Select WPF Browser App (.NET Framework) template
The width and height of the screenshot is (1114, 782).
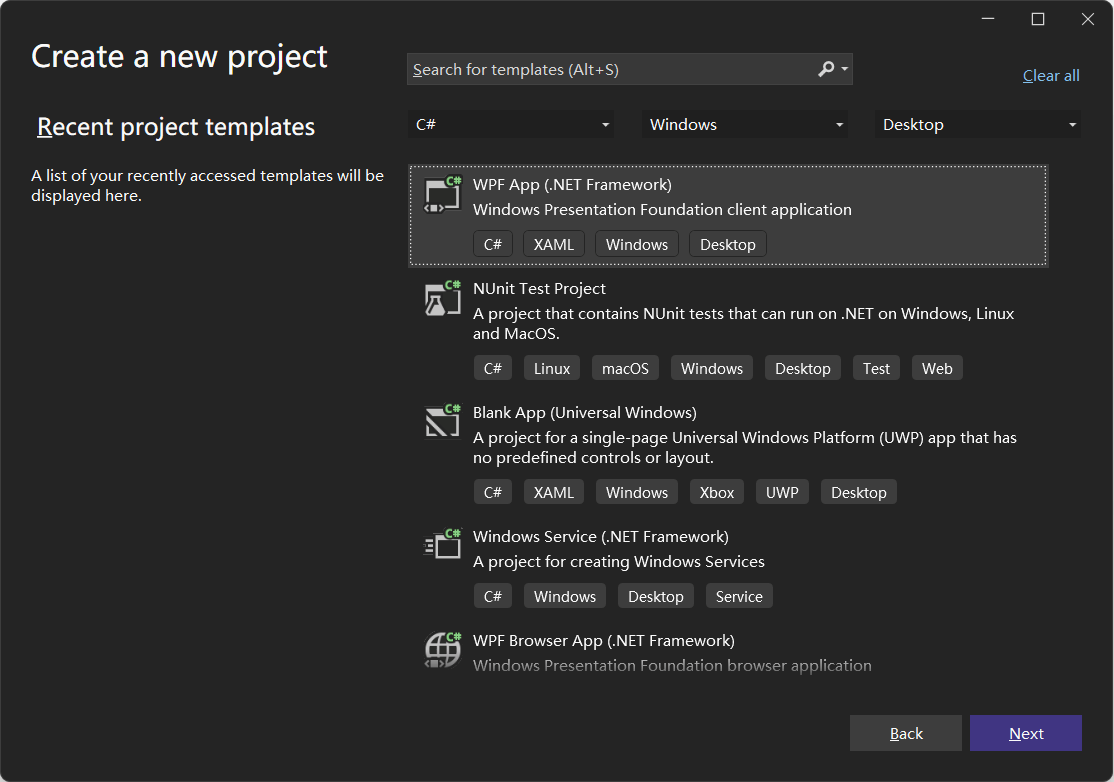point(728,652)
